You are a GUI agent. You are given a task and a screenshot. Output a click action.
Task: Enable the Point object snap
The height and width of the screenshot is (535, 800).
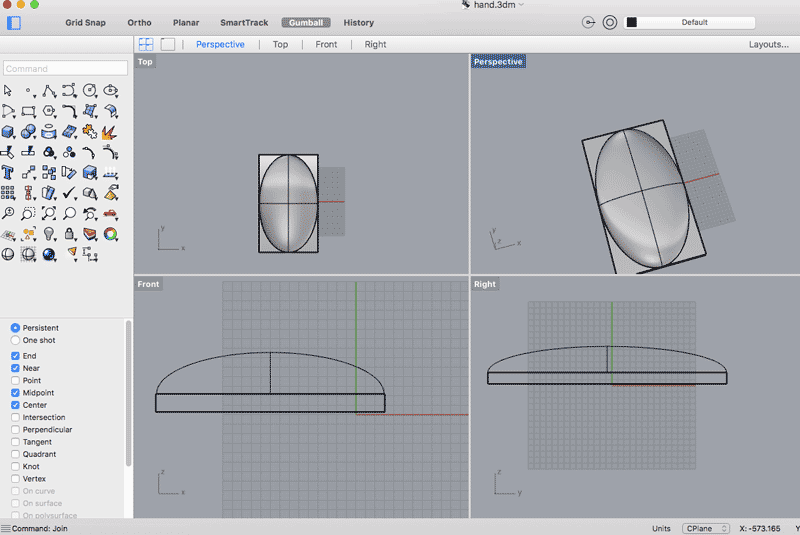tap(15, 380)
